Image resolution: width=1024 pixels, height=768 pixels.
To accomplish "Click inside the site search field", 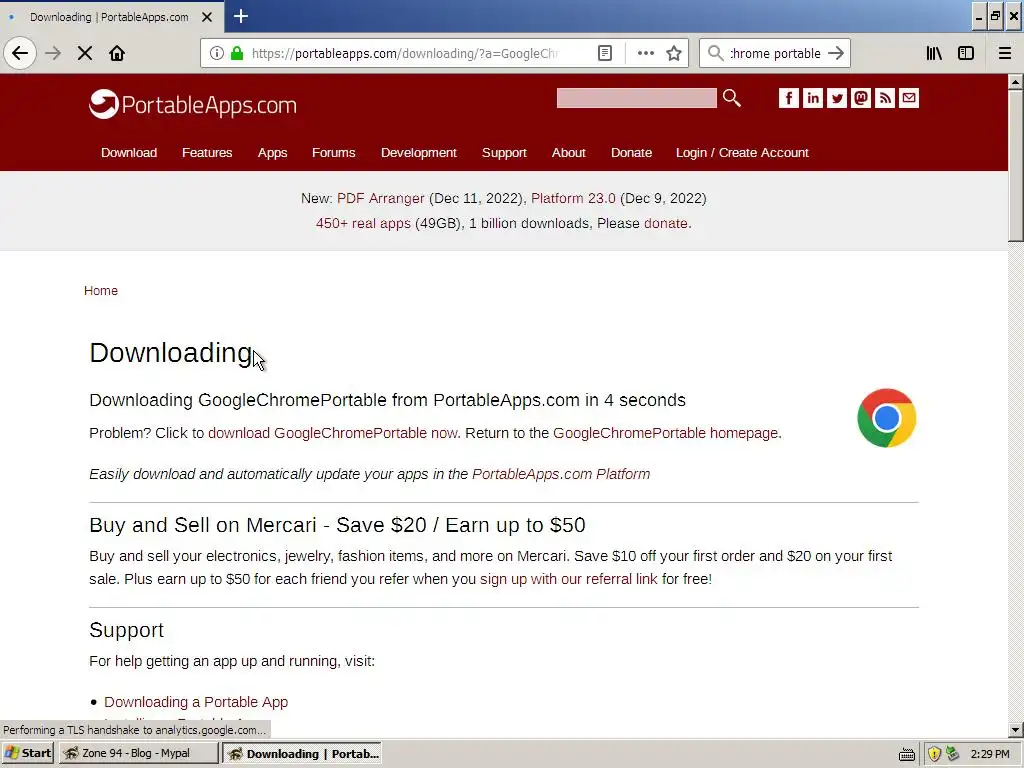I will click(x=636, y=98).
